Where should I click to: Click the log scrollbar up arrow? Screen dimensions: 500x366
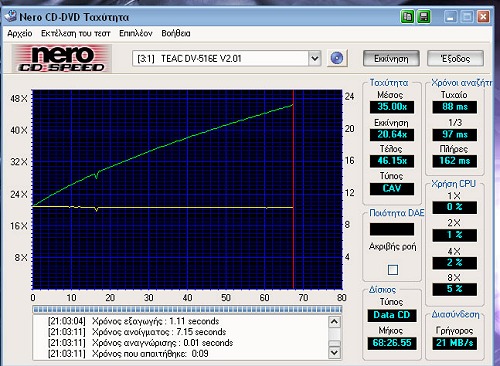(334, 322)
